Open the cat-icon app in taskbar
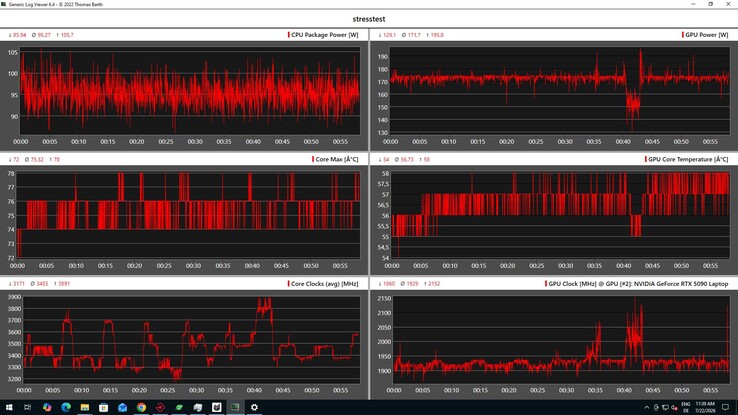The image size is (738, 415). pyautogui.click(x=217, y=407)
